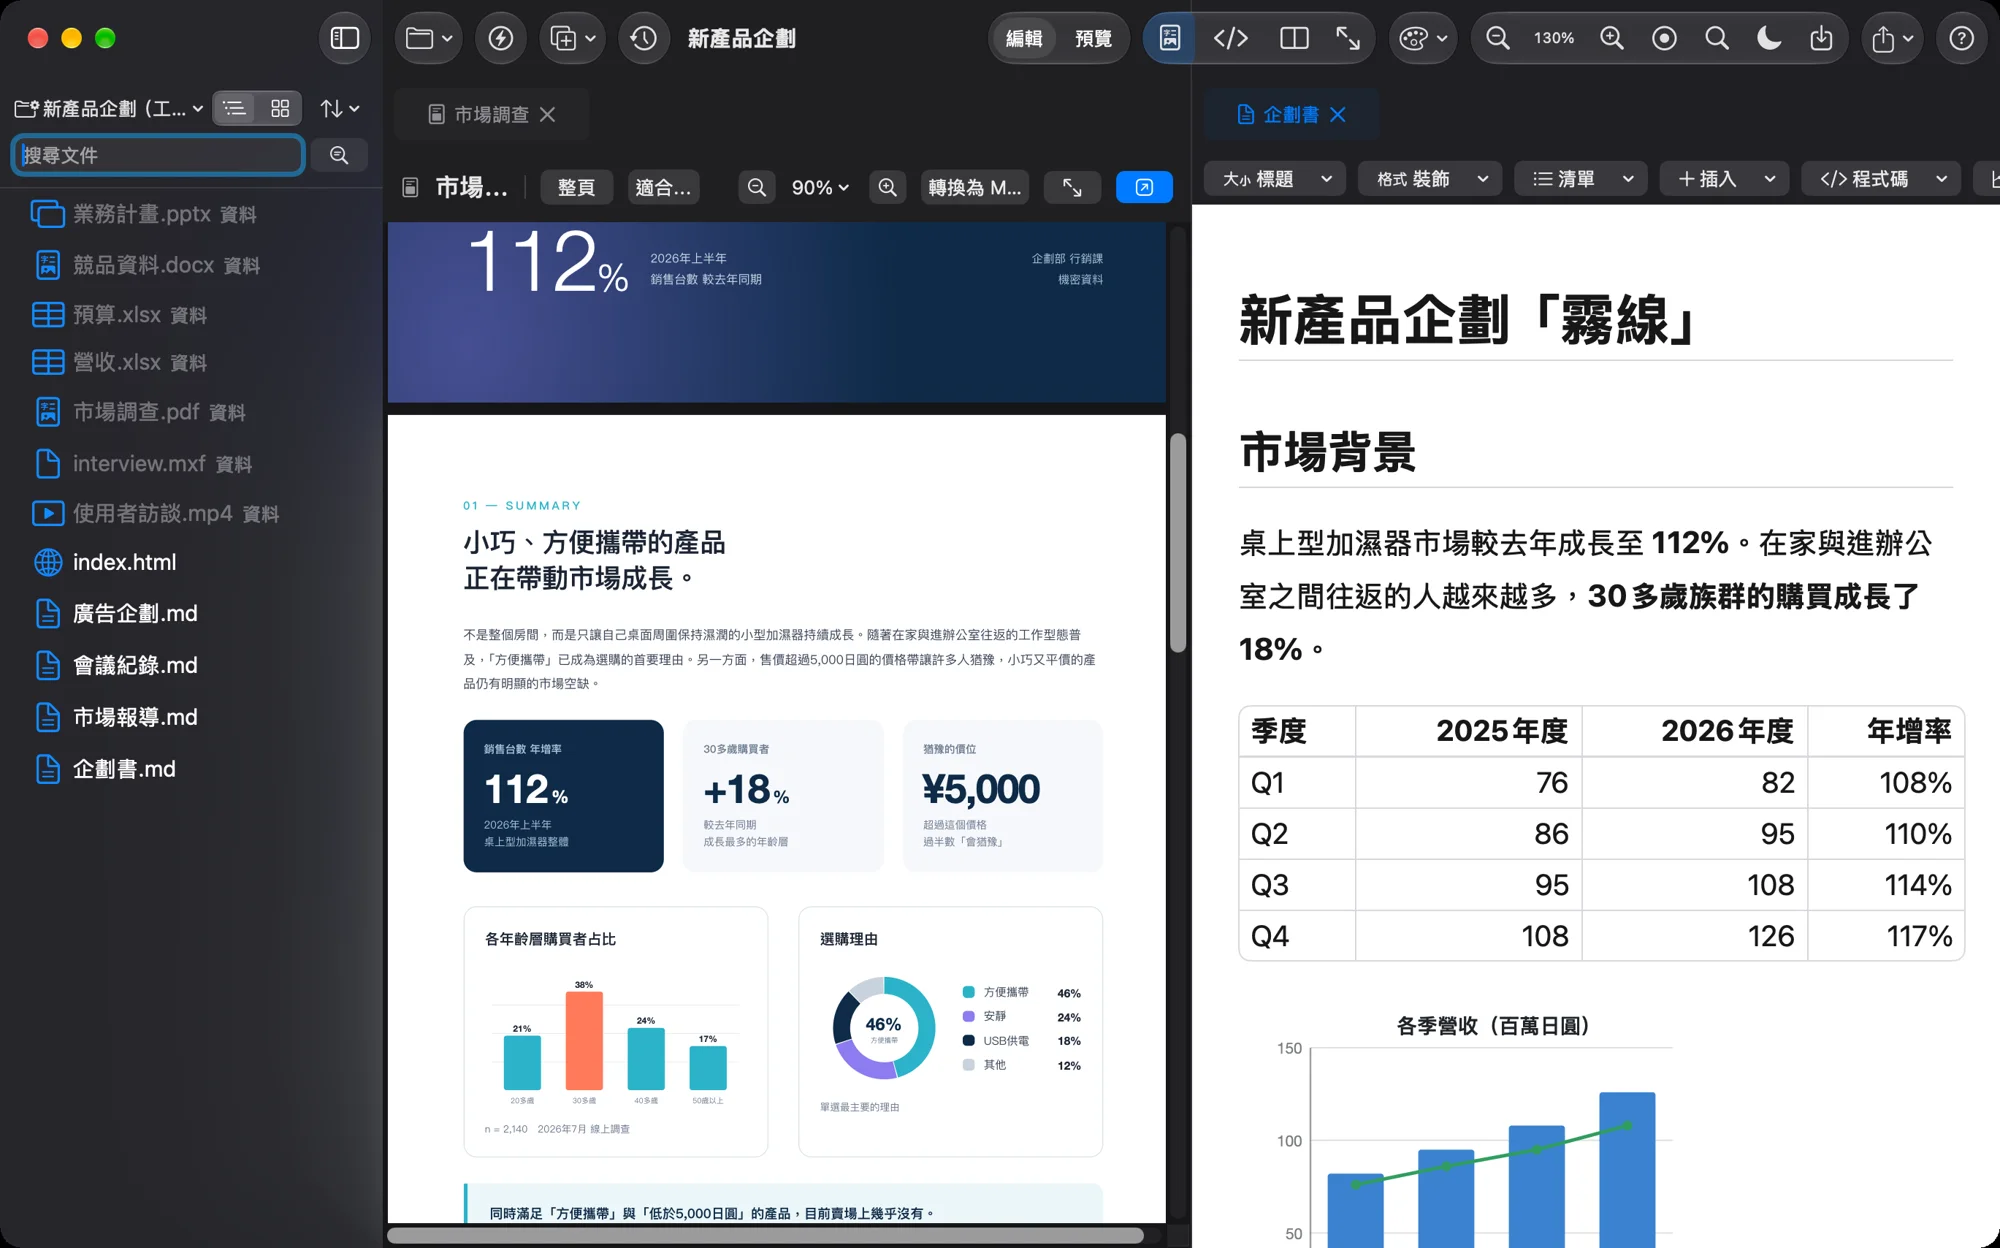Toggle the sidebar panel icon
Image resolution: width=2000 pixels, height=1248 pixels.
click(x=345, y=38)
